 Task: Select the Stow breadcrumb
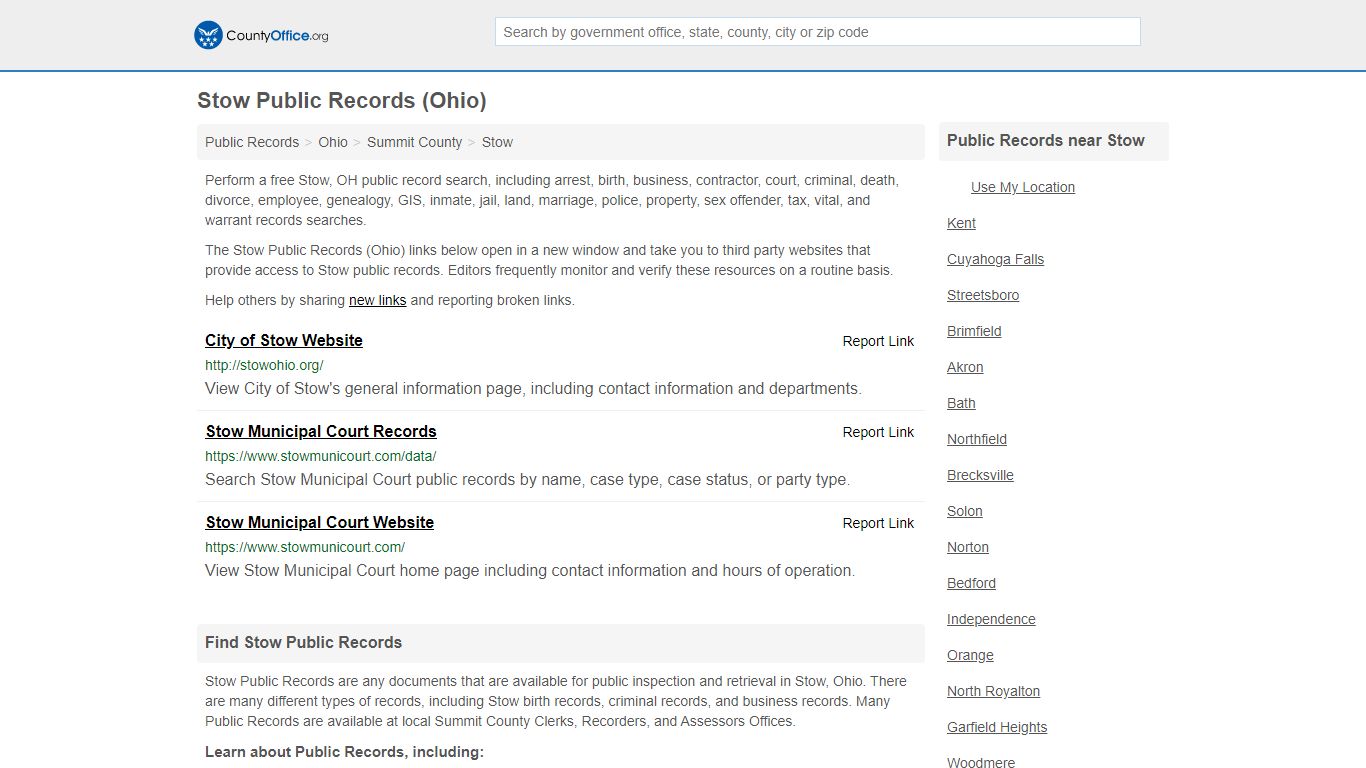click(x=497, y=142)
